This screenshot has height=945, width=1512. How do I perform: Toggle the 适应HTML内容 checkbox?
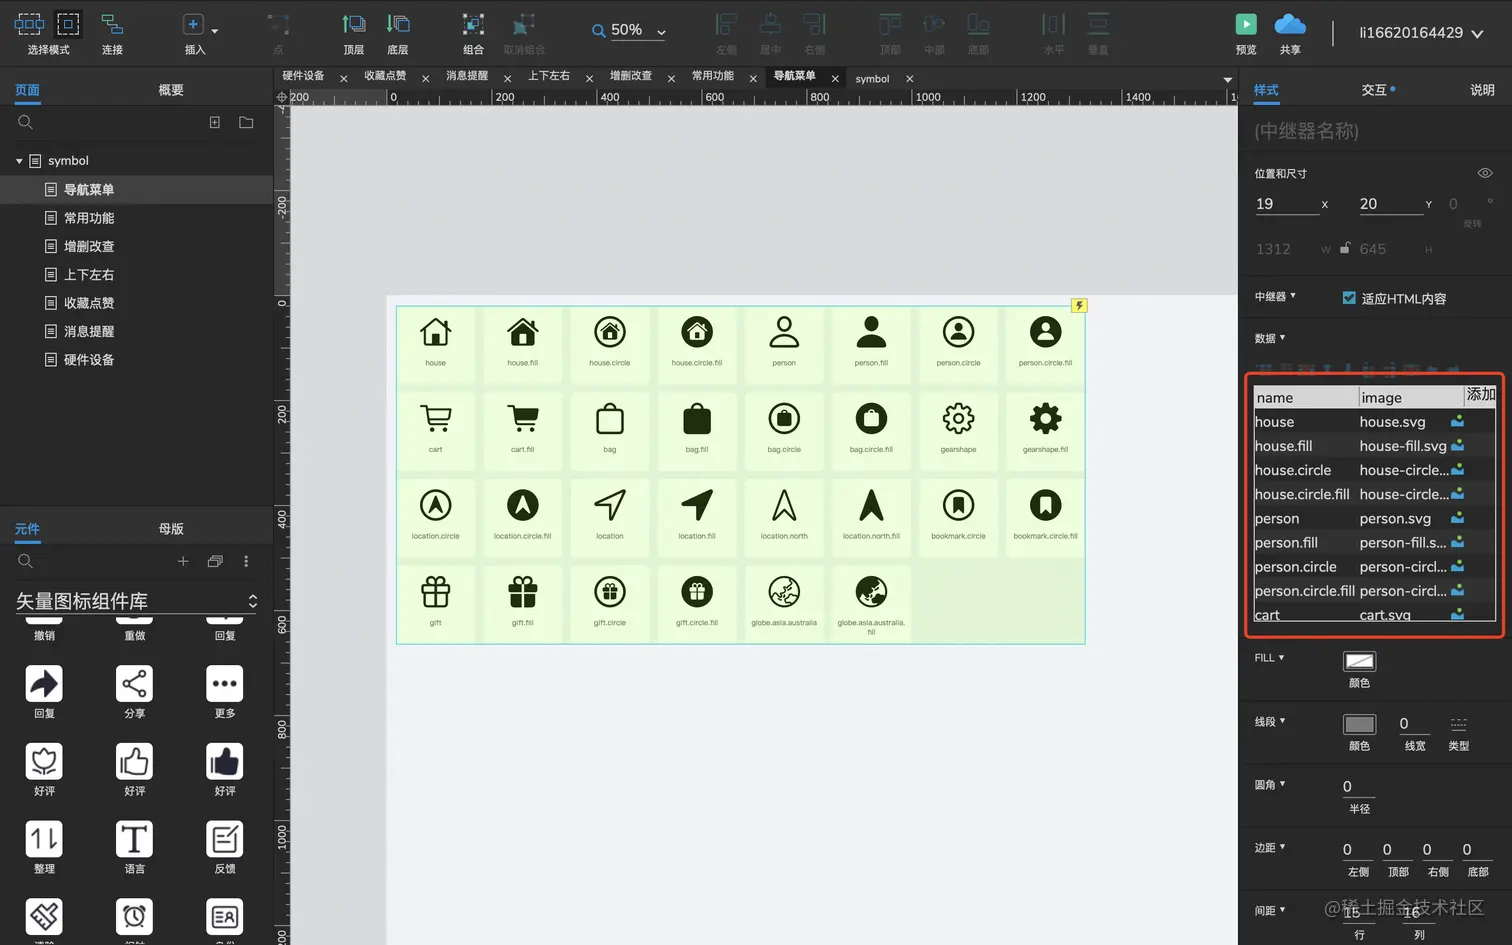point(1349,298)
